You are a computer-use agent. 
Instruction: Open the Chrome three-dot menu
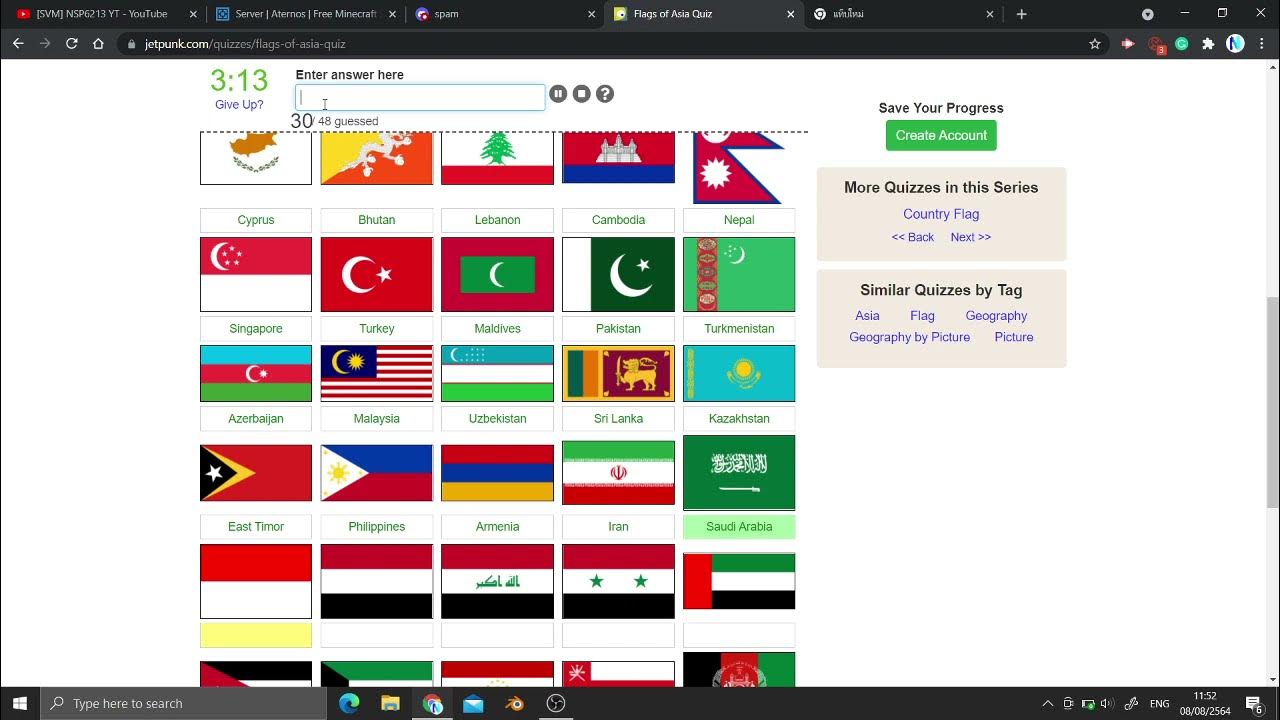(1261, 44)
